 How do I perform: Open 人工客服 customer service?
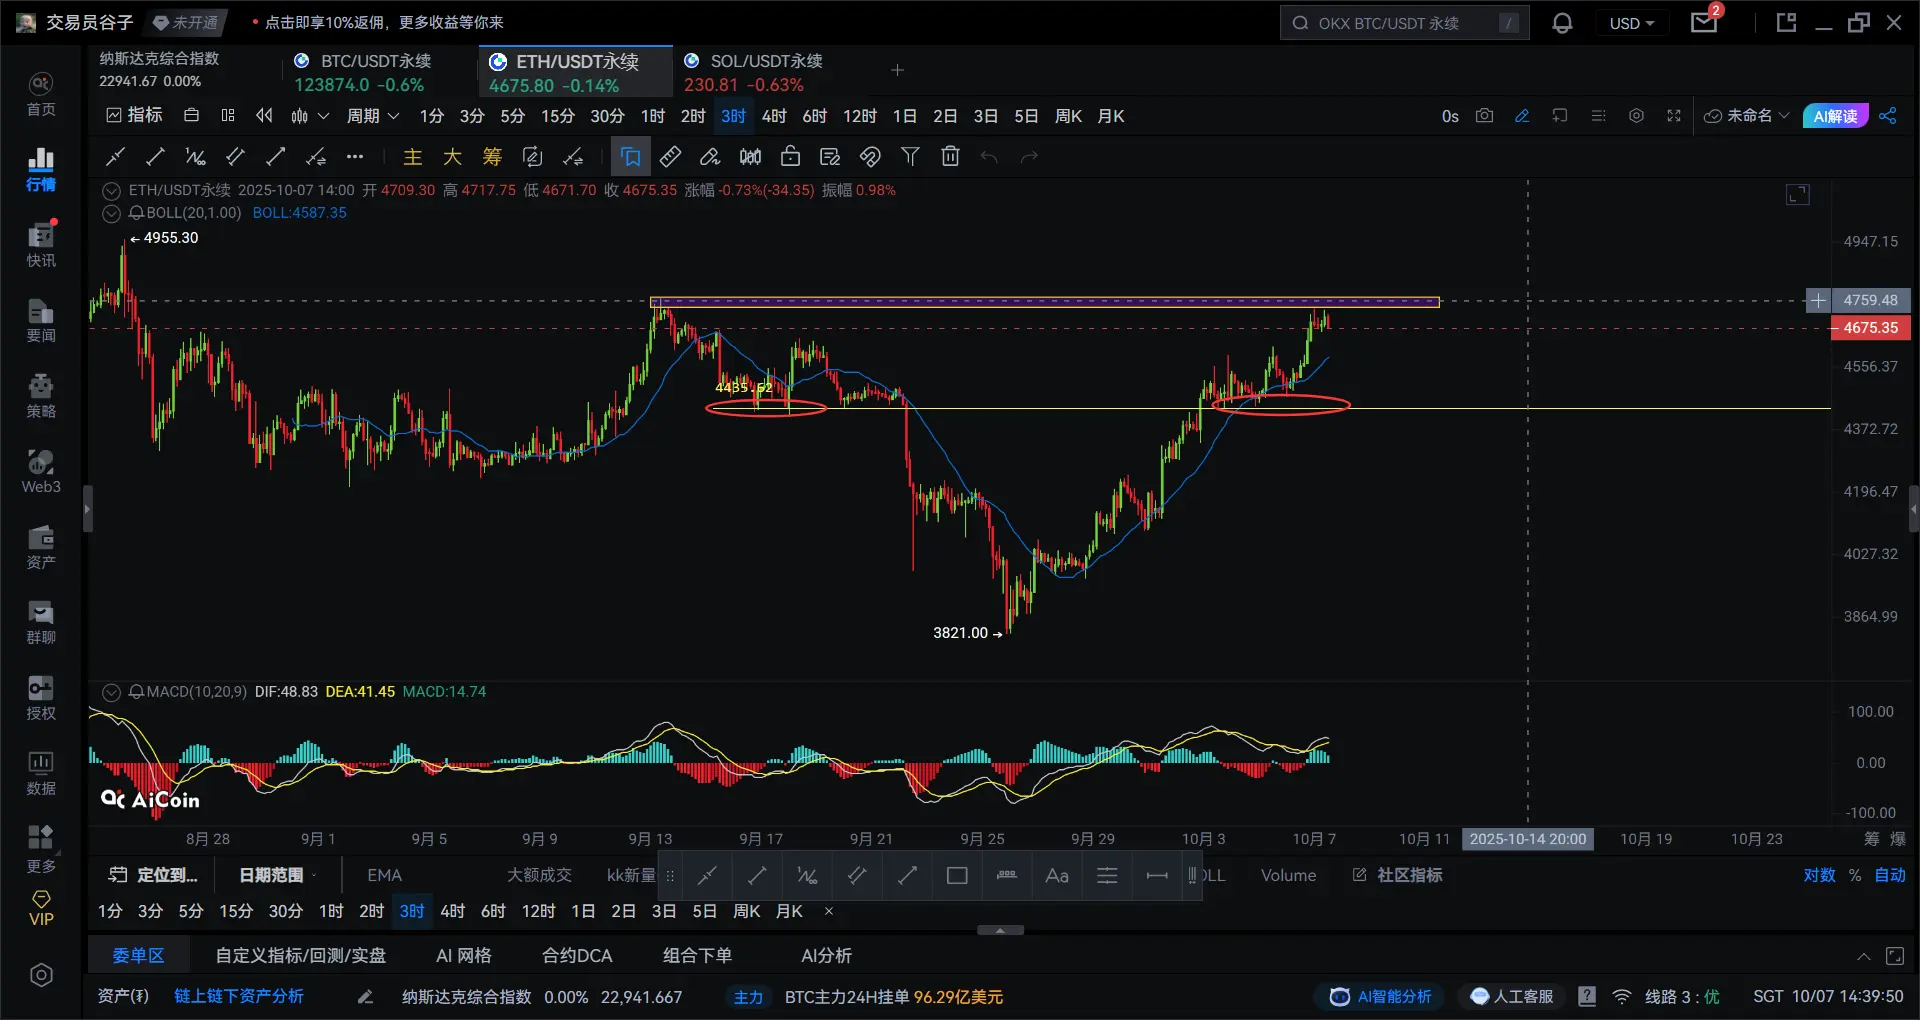coord(1512,996)
